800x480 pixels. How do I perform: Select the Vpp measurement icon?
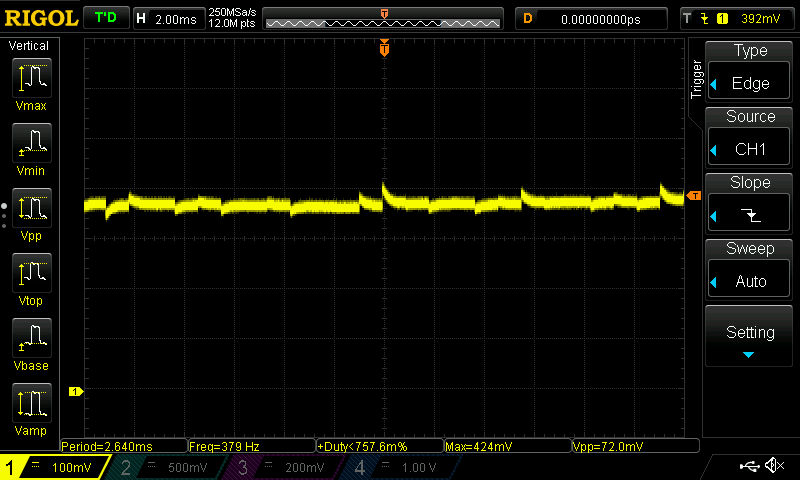[x=31, y=208]
